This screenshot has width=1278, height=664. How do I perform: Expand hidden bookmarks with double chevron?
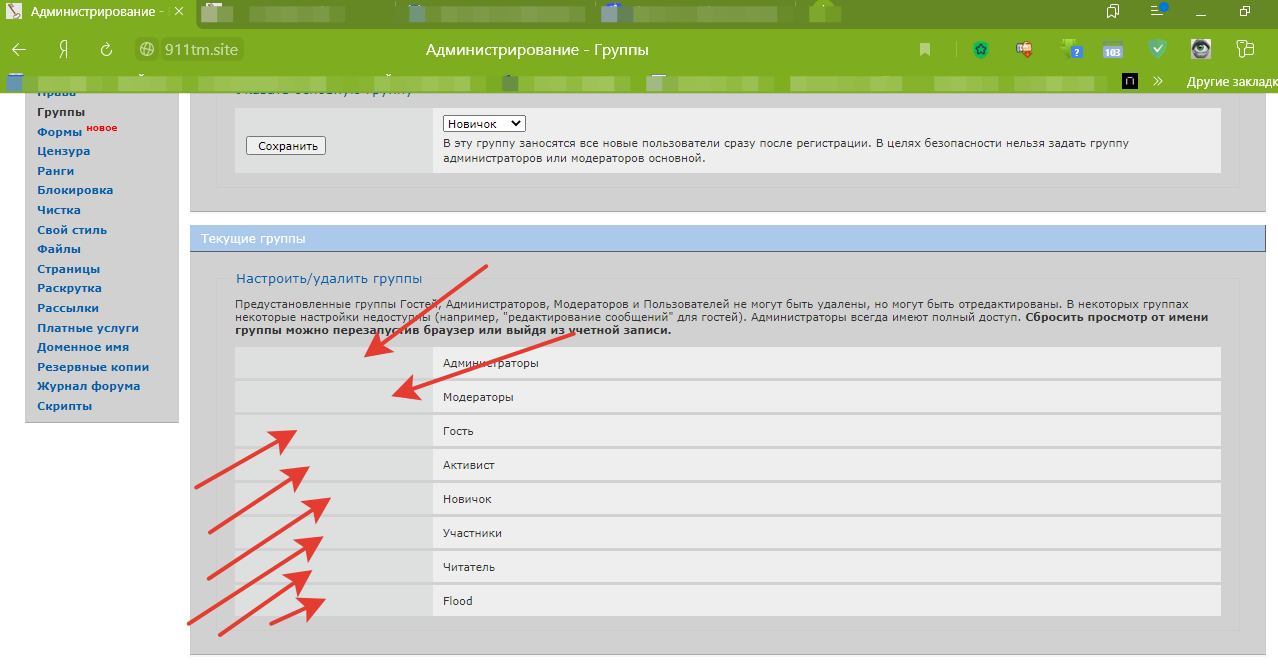click(x=1159, y=81)
